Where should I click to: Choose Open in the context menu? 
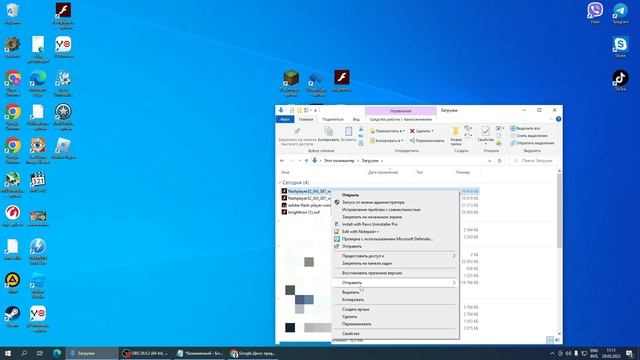click(395, 195)
